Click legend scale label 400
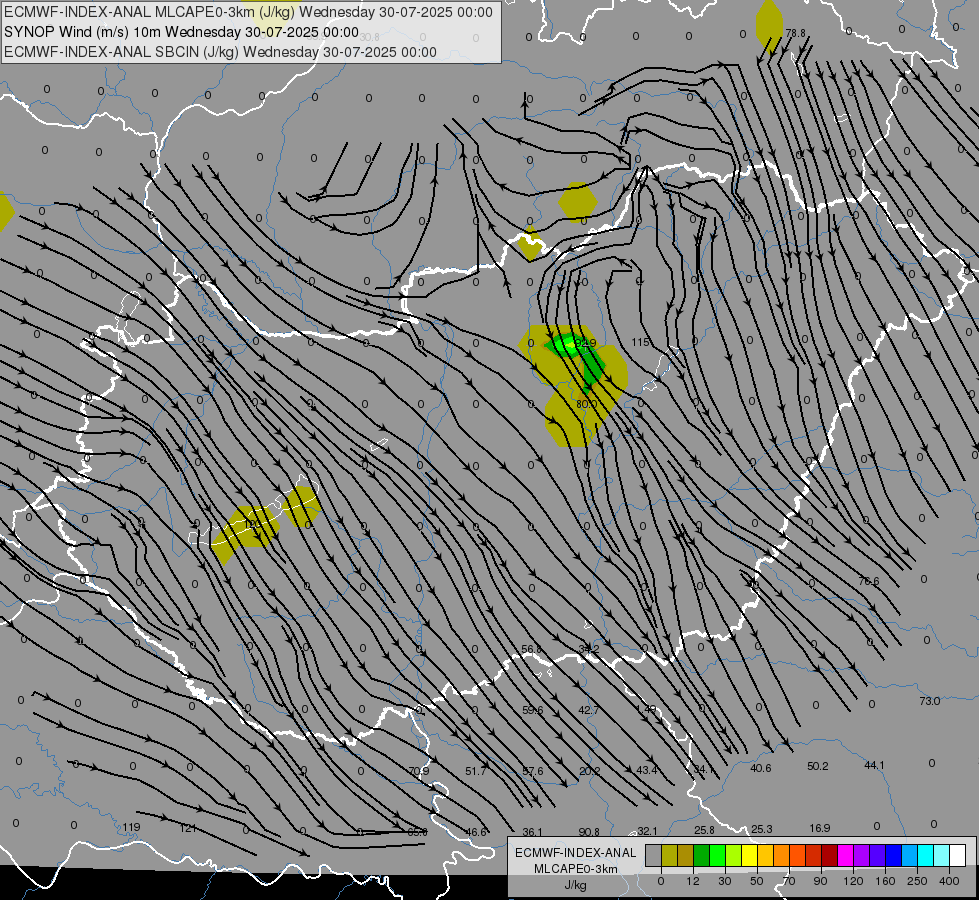The height and width of the screenshot is (900, 979). 949,881
